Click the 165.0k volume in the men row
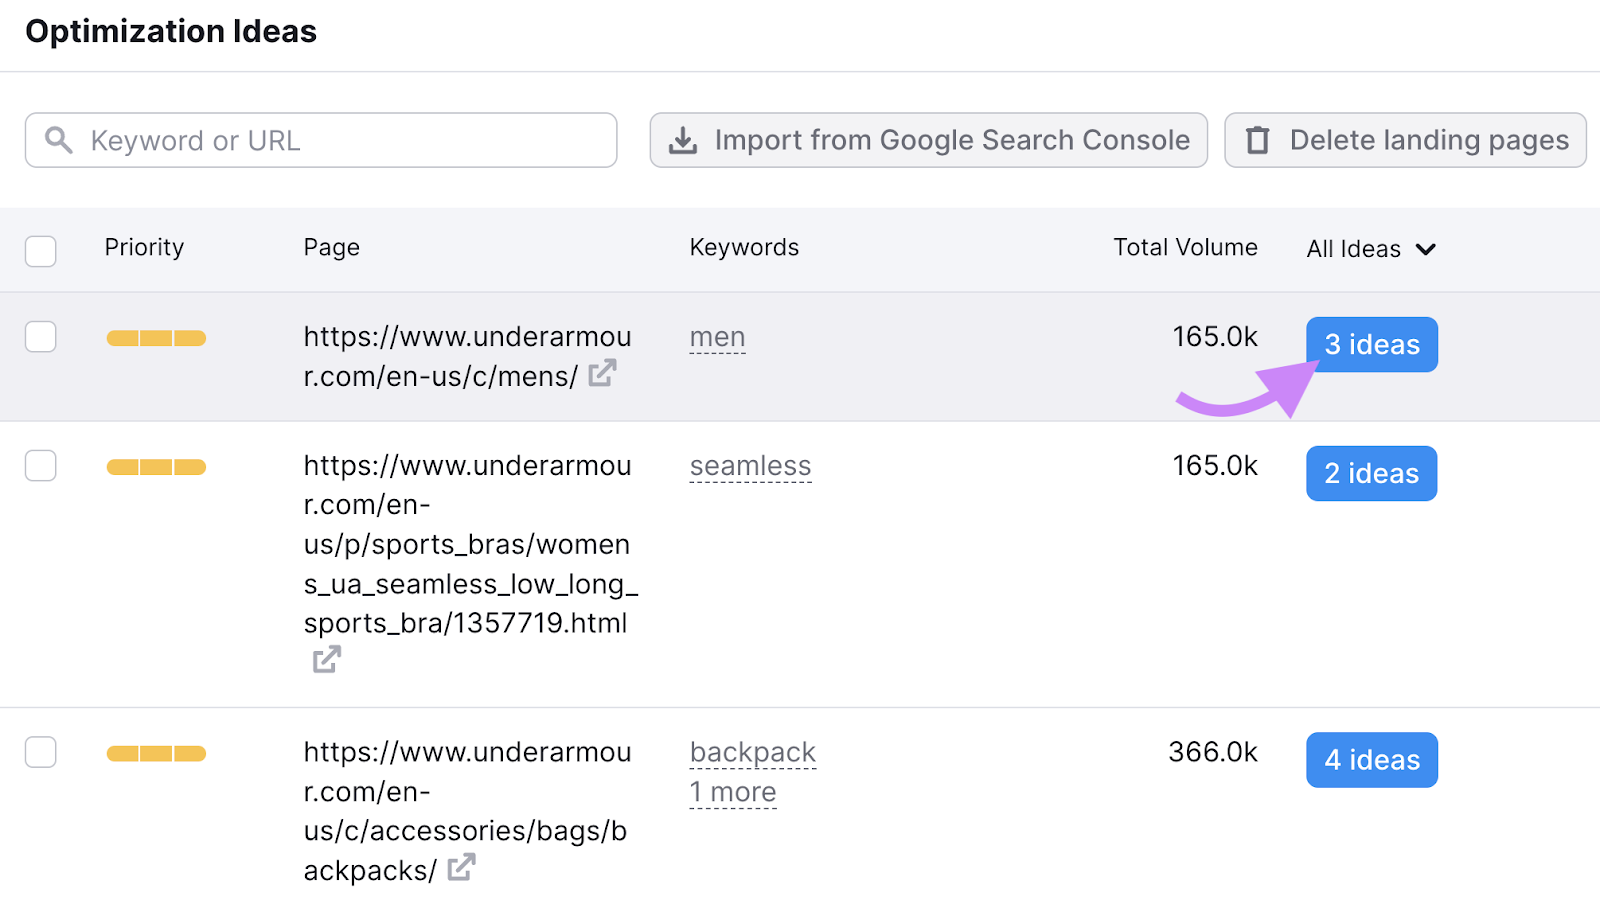This screenshot has height=912, width=1600. [x=1215, y=337]
